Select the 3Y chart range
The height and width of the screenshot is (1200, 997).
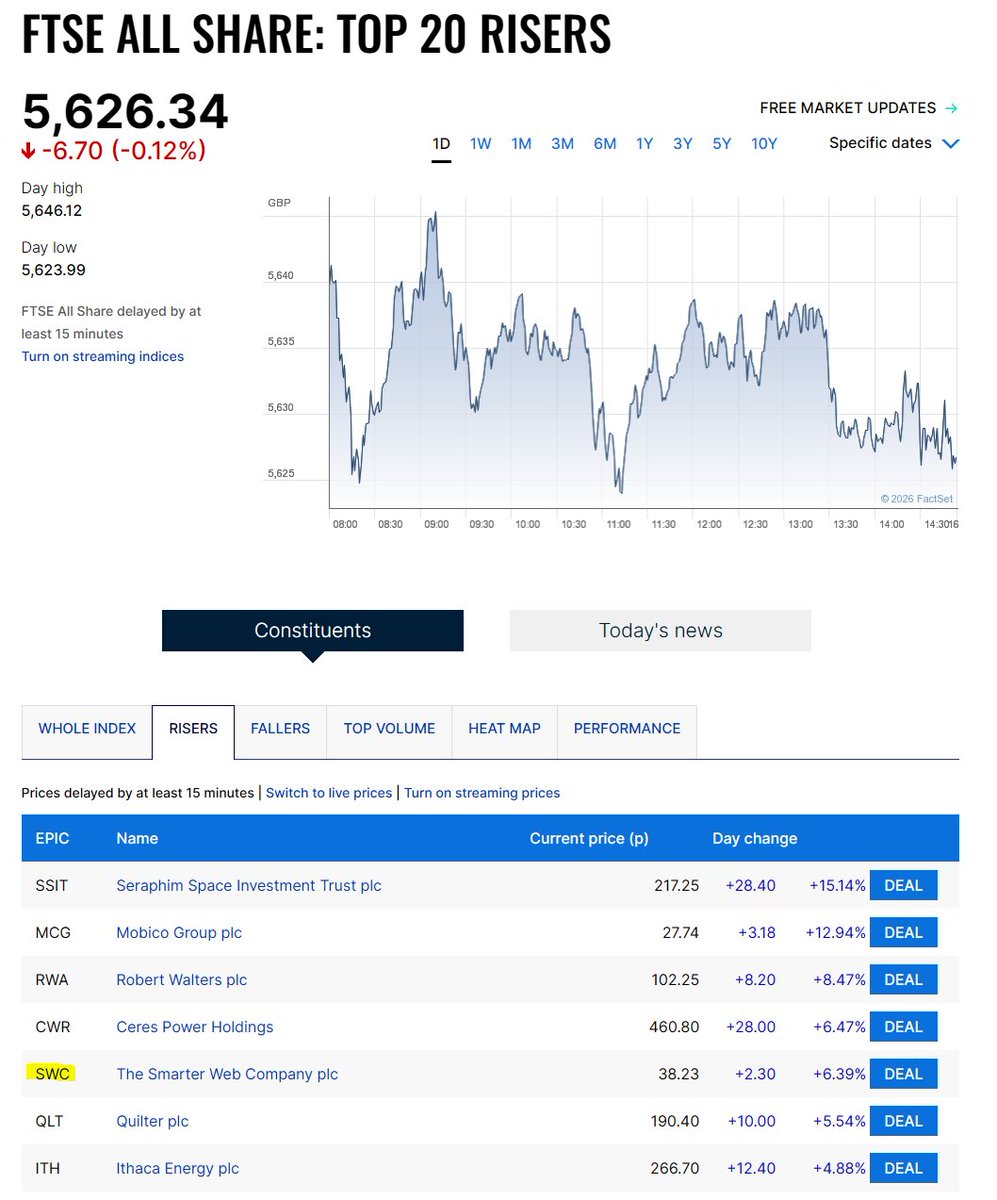[x=682, y=144]
